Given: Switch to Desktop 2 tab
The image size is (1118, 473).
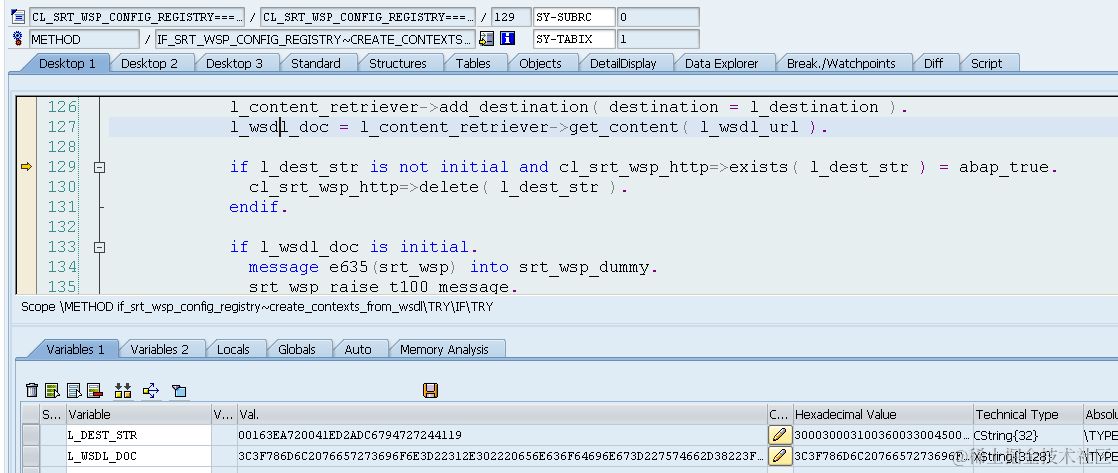Looking at the screenshot, I should 149,63.
